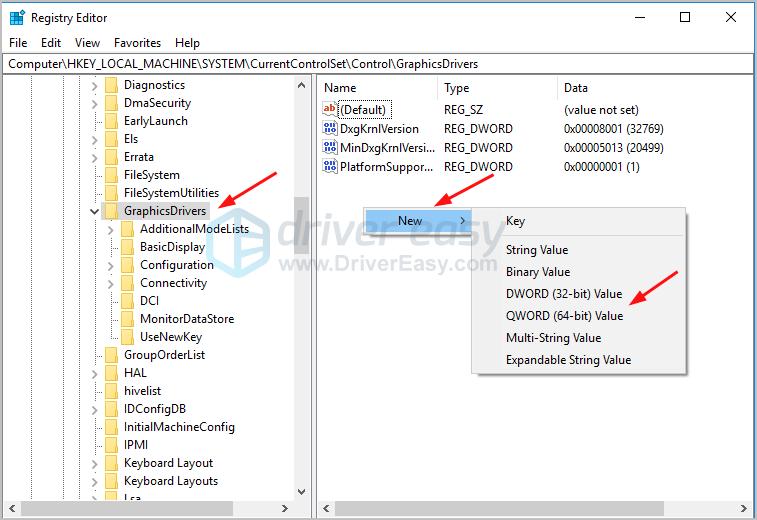Open the Edit menu
This screenshot has height=520, width=757.
51,43
